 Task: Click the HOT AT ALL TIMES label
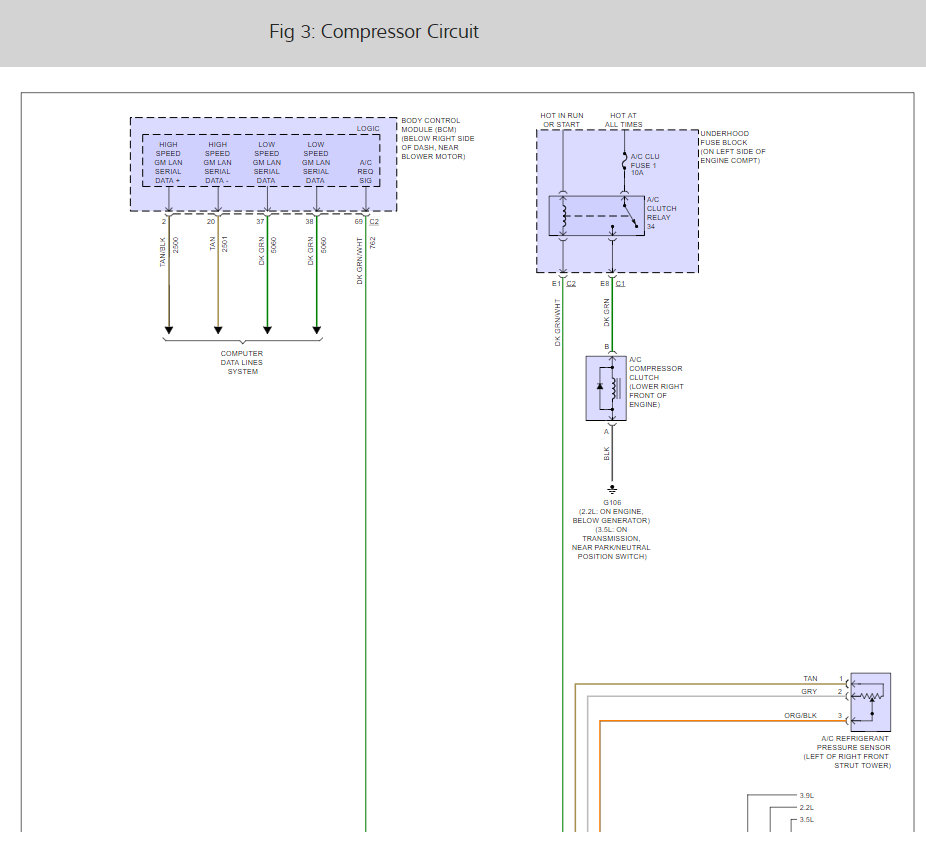pos(622,120)
